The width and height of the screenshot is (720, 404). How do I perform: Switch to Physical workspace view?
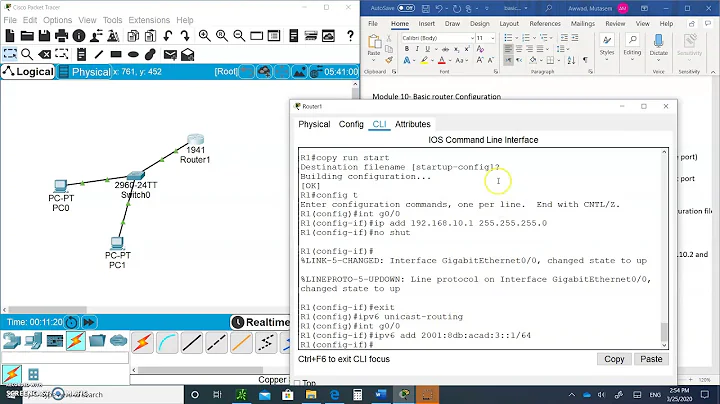(85, 72)
